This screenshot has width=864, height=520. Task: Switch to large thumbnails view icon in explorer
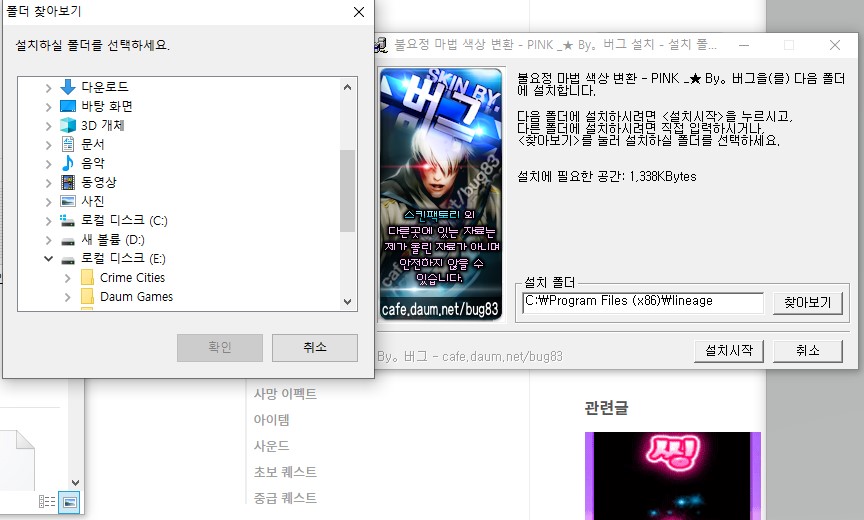pyautogui.click(x=69, y=502)
